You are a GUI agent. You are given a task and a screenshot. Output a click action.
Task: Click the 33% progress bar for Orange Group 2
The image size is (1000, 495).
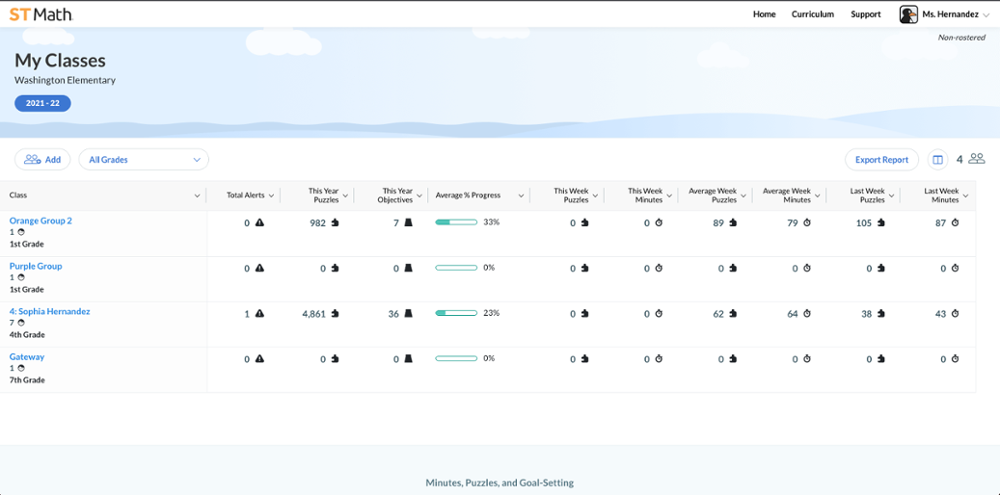click(x=456, y=223)
